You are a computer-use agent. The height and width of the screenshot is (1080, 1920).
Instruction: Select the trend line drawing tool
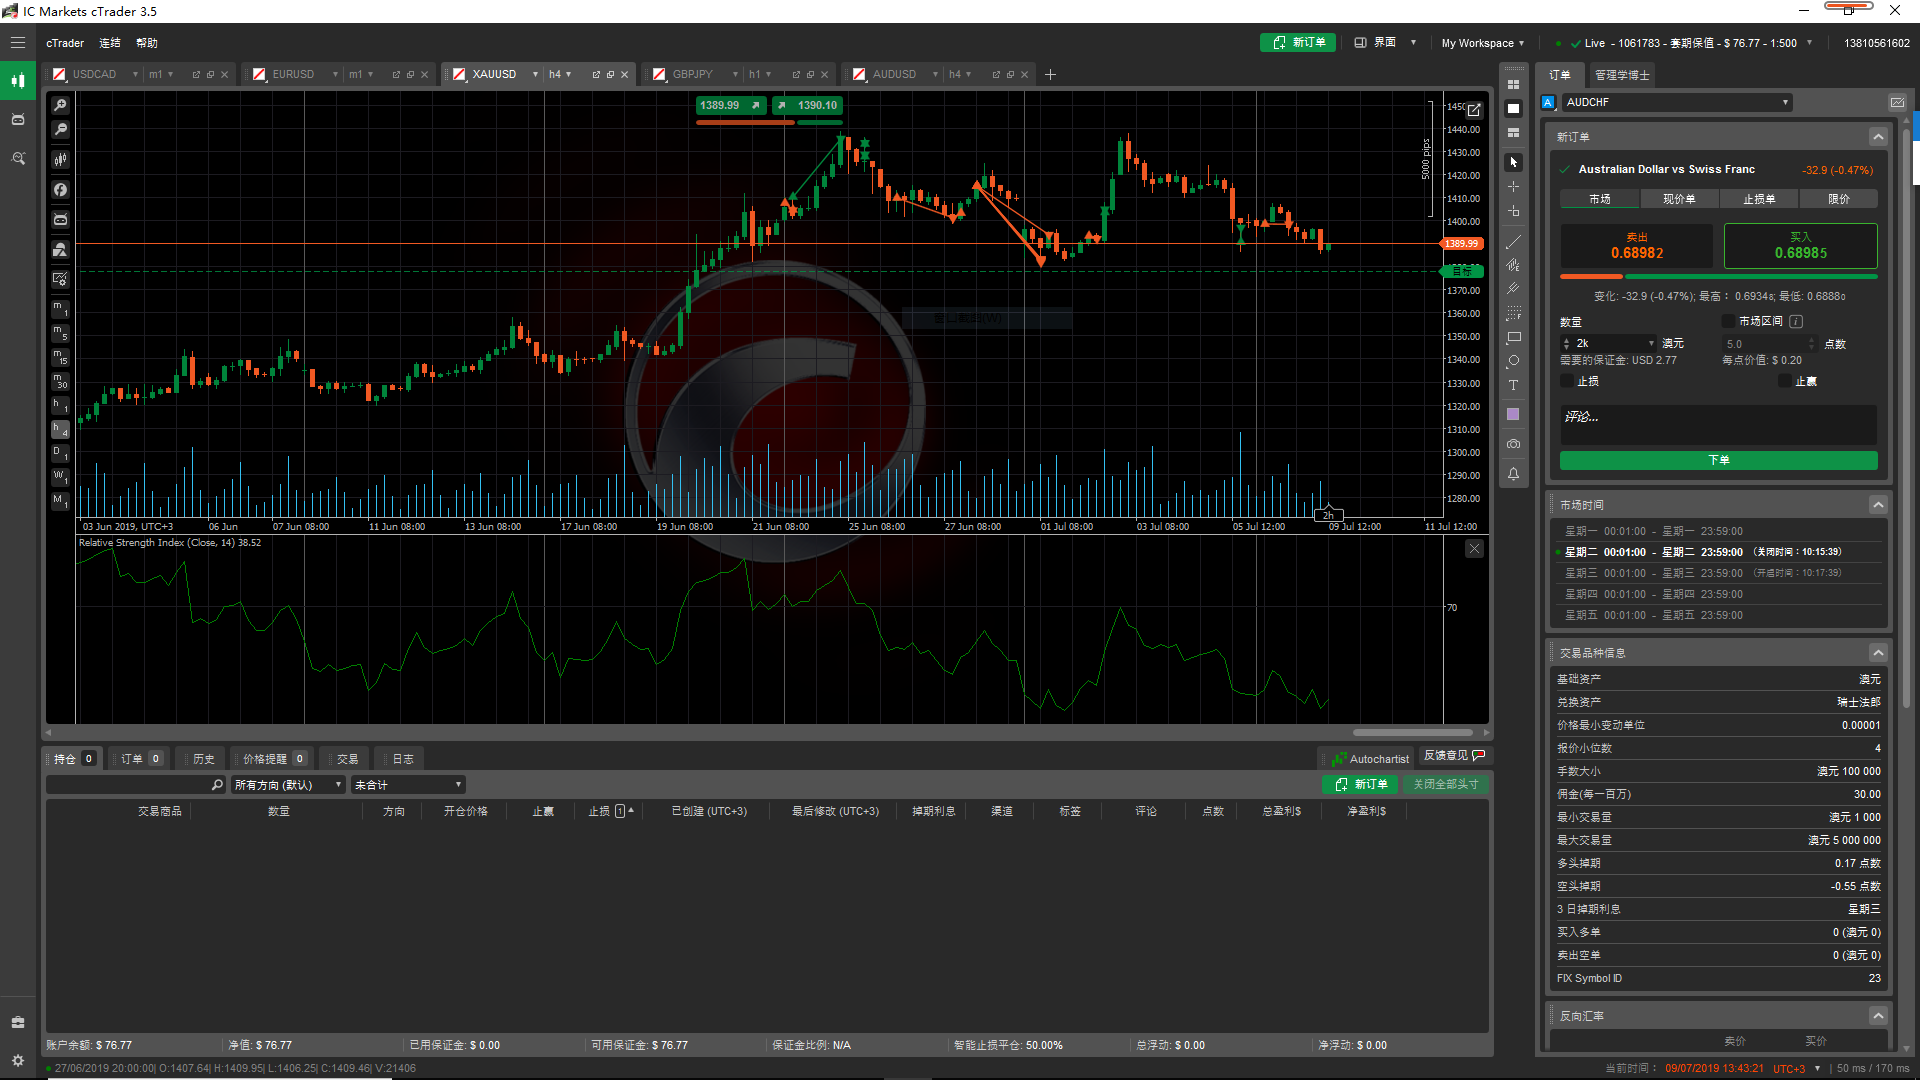(x=1513, y=241)
